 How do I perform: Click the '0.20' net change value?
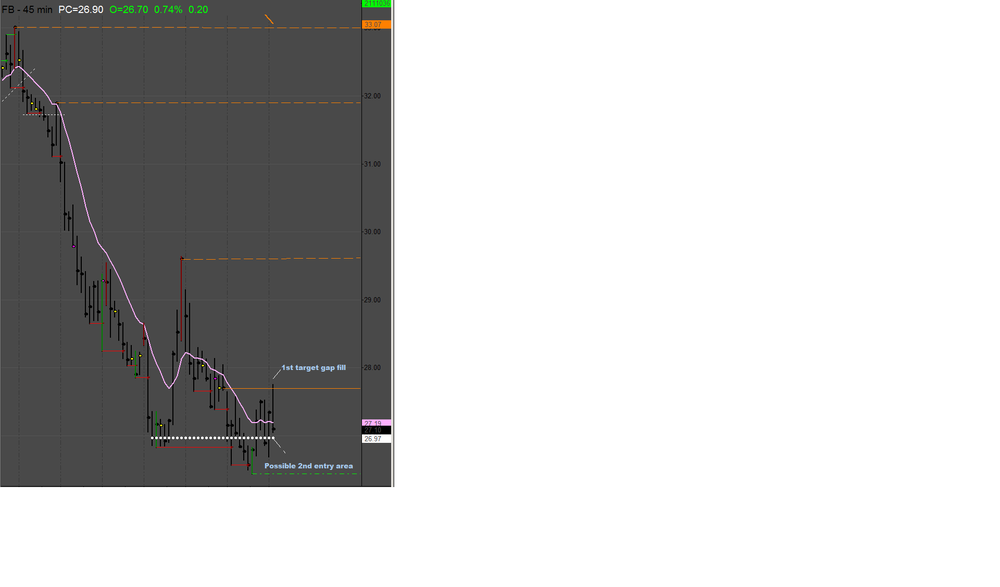click(x=198, y=10)
